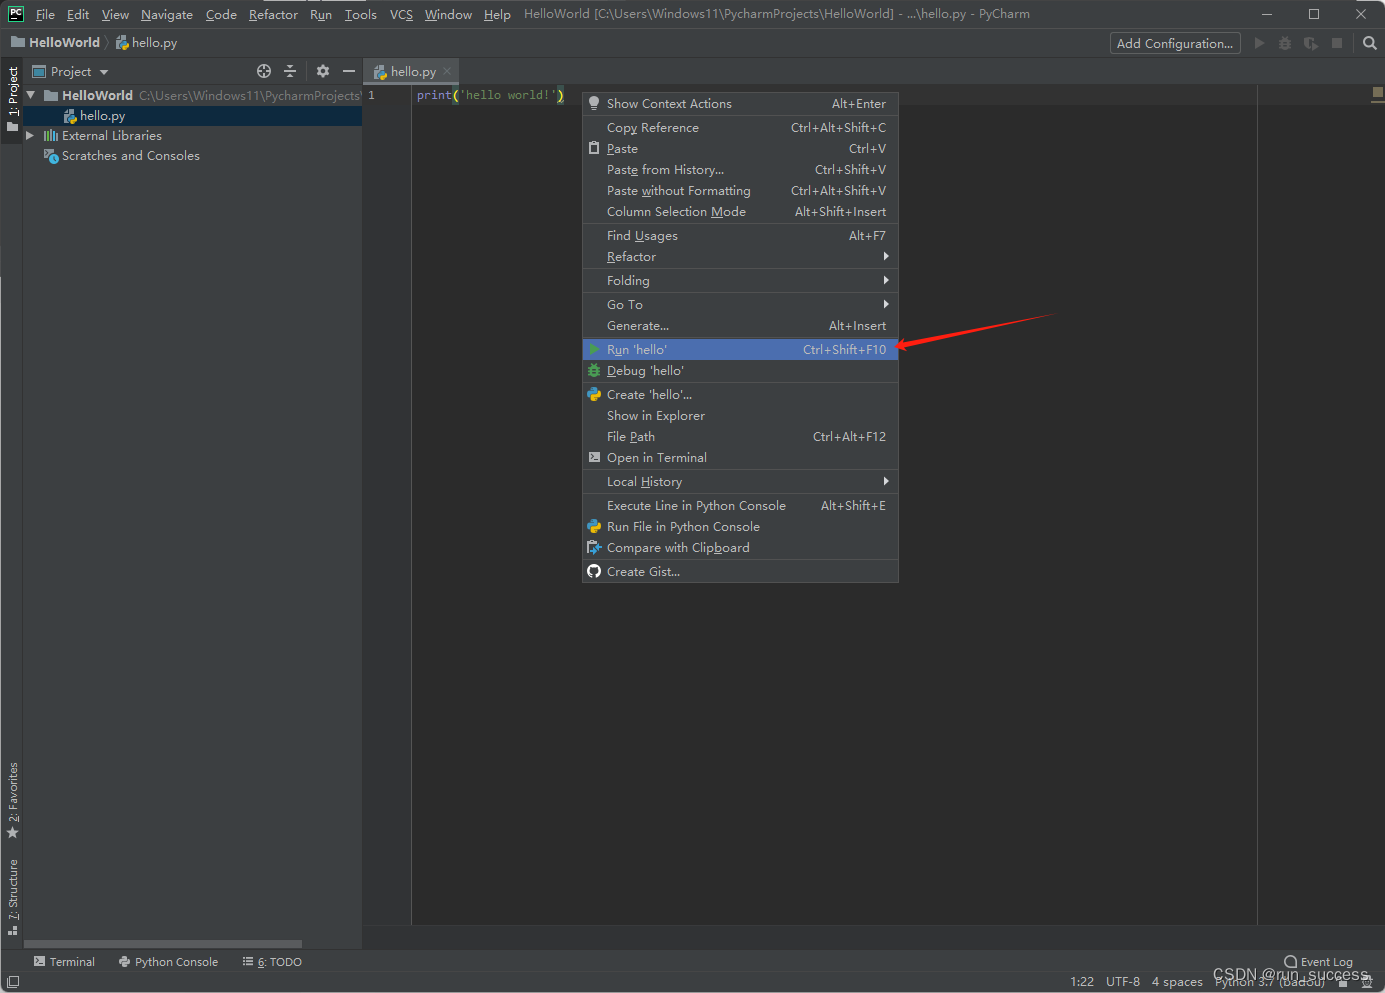The height and width of the screenshot is (993, 1385).
Task: Click the Run with Coverage toolbar icon
Action: (1311, 43)
